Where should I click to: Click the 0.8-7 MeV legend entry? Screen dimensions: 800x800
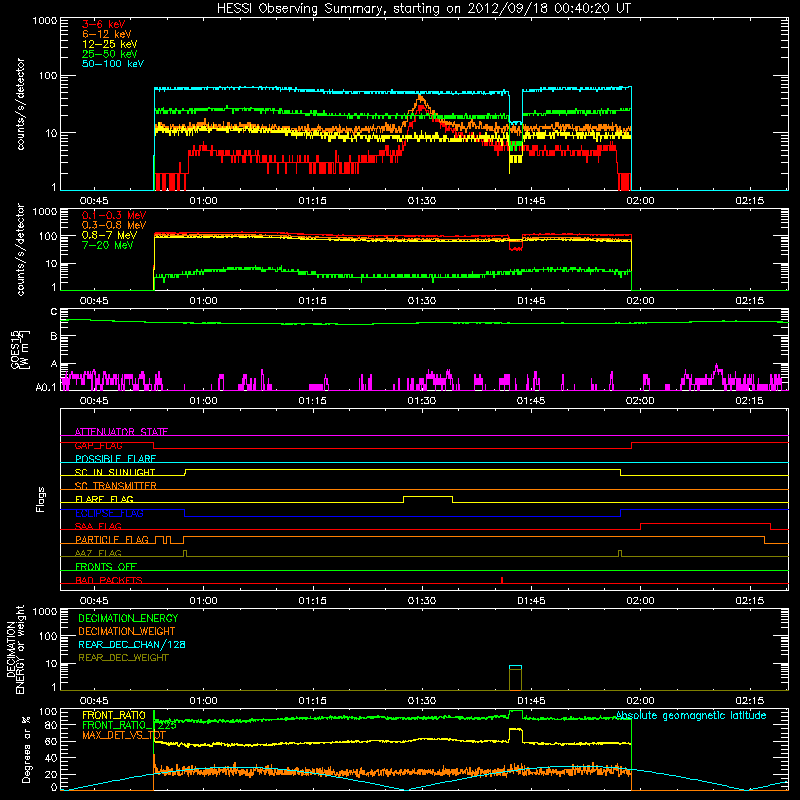click(110, 235)
